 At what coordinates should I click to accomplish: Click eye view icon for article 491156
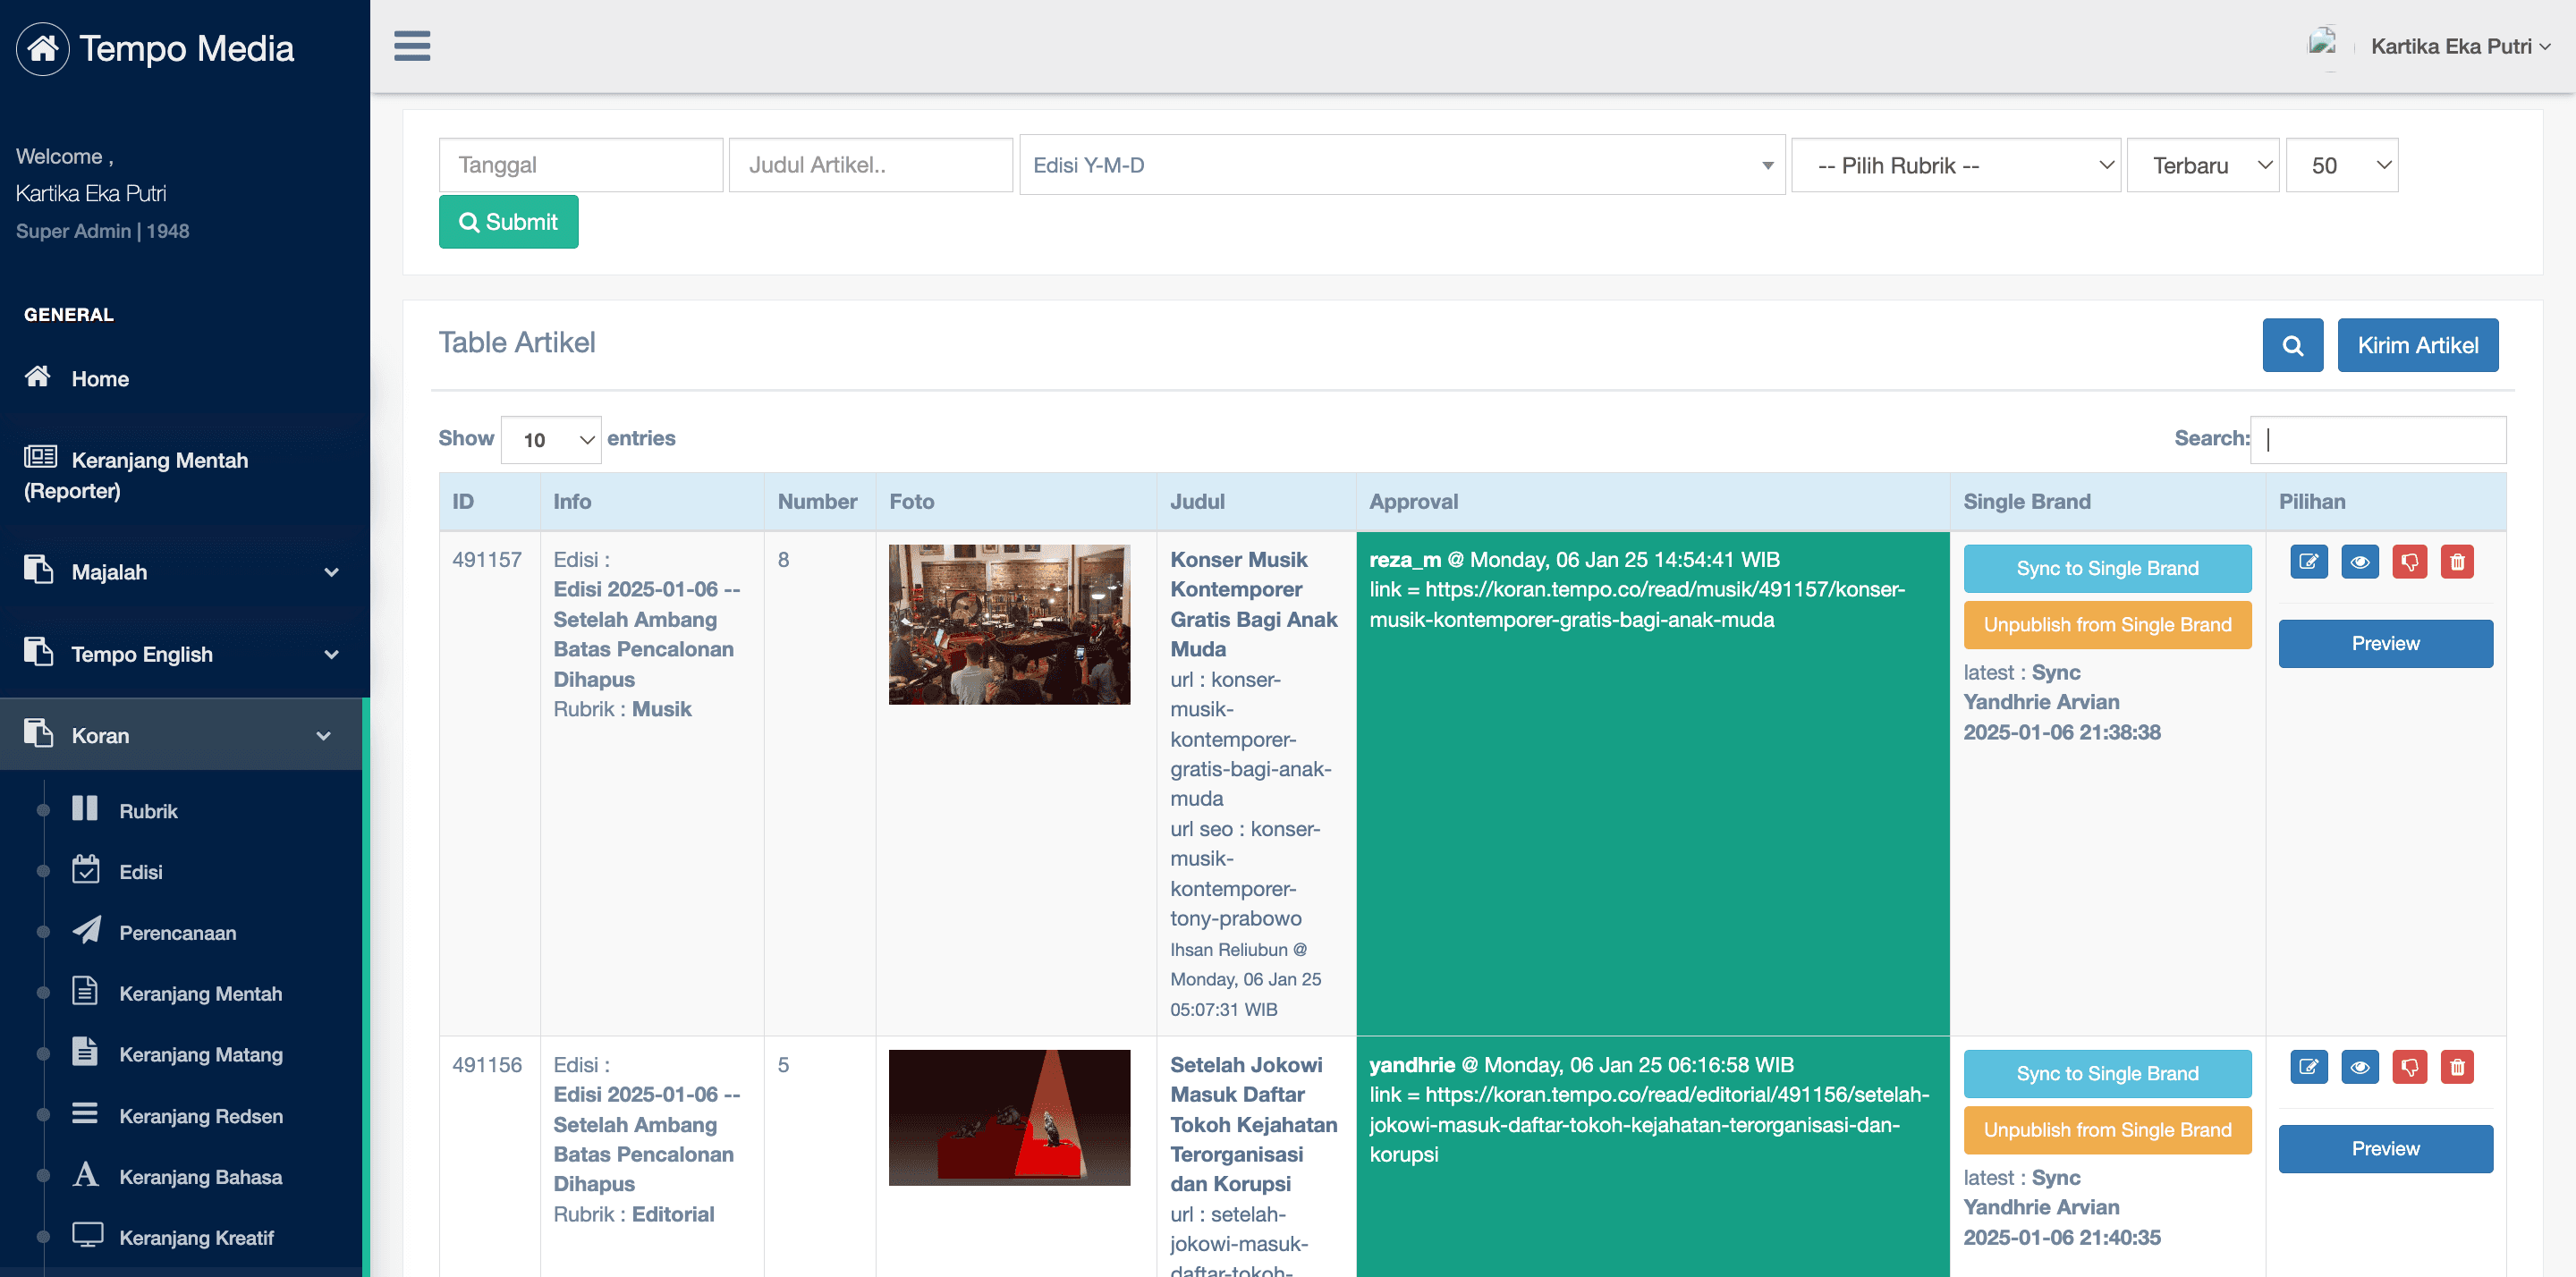[2360, 1067]
